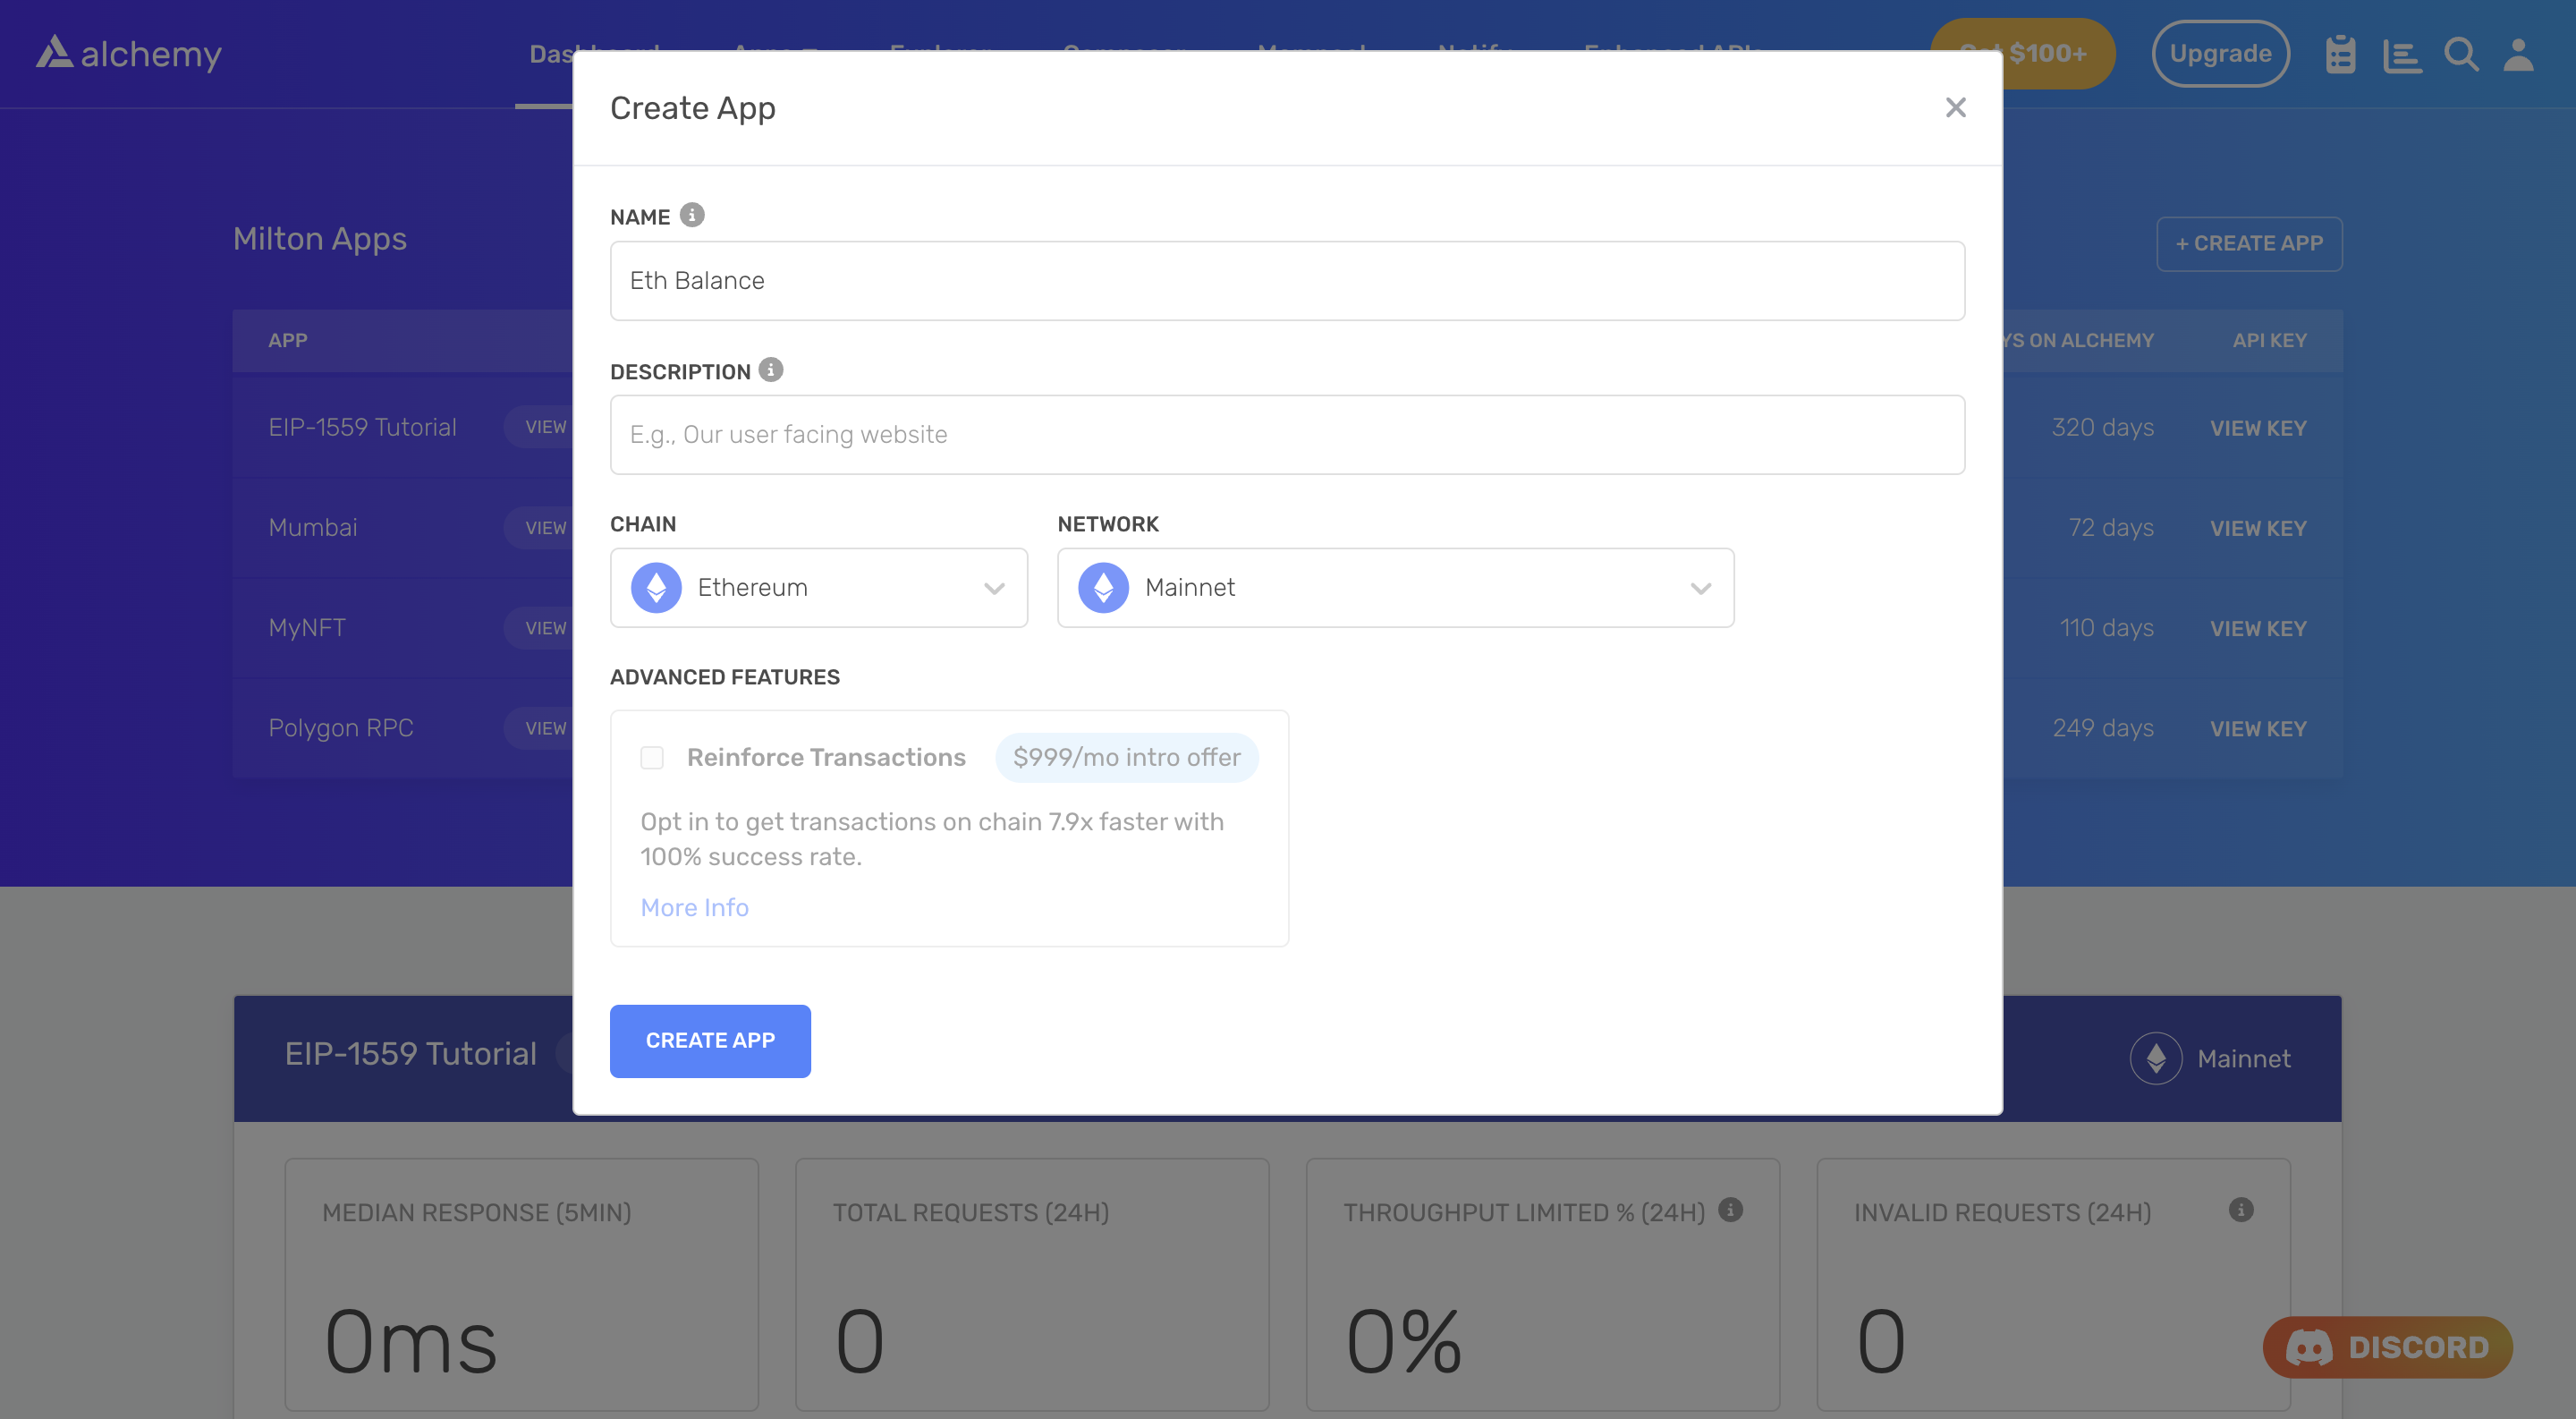Click the search magnifier icon

coord(2461,54)
